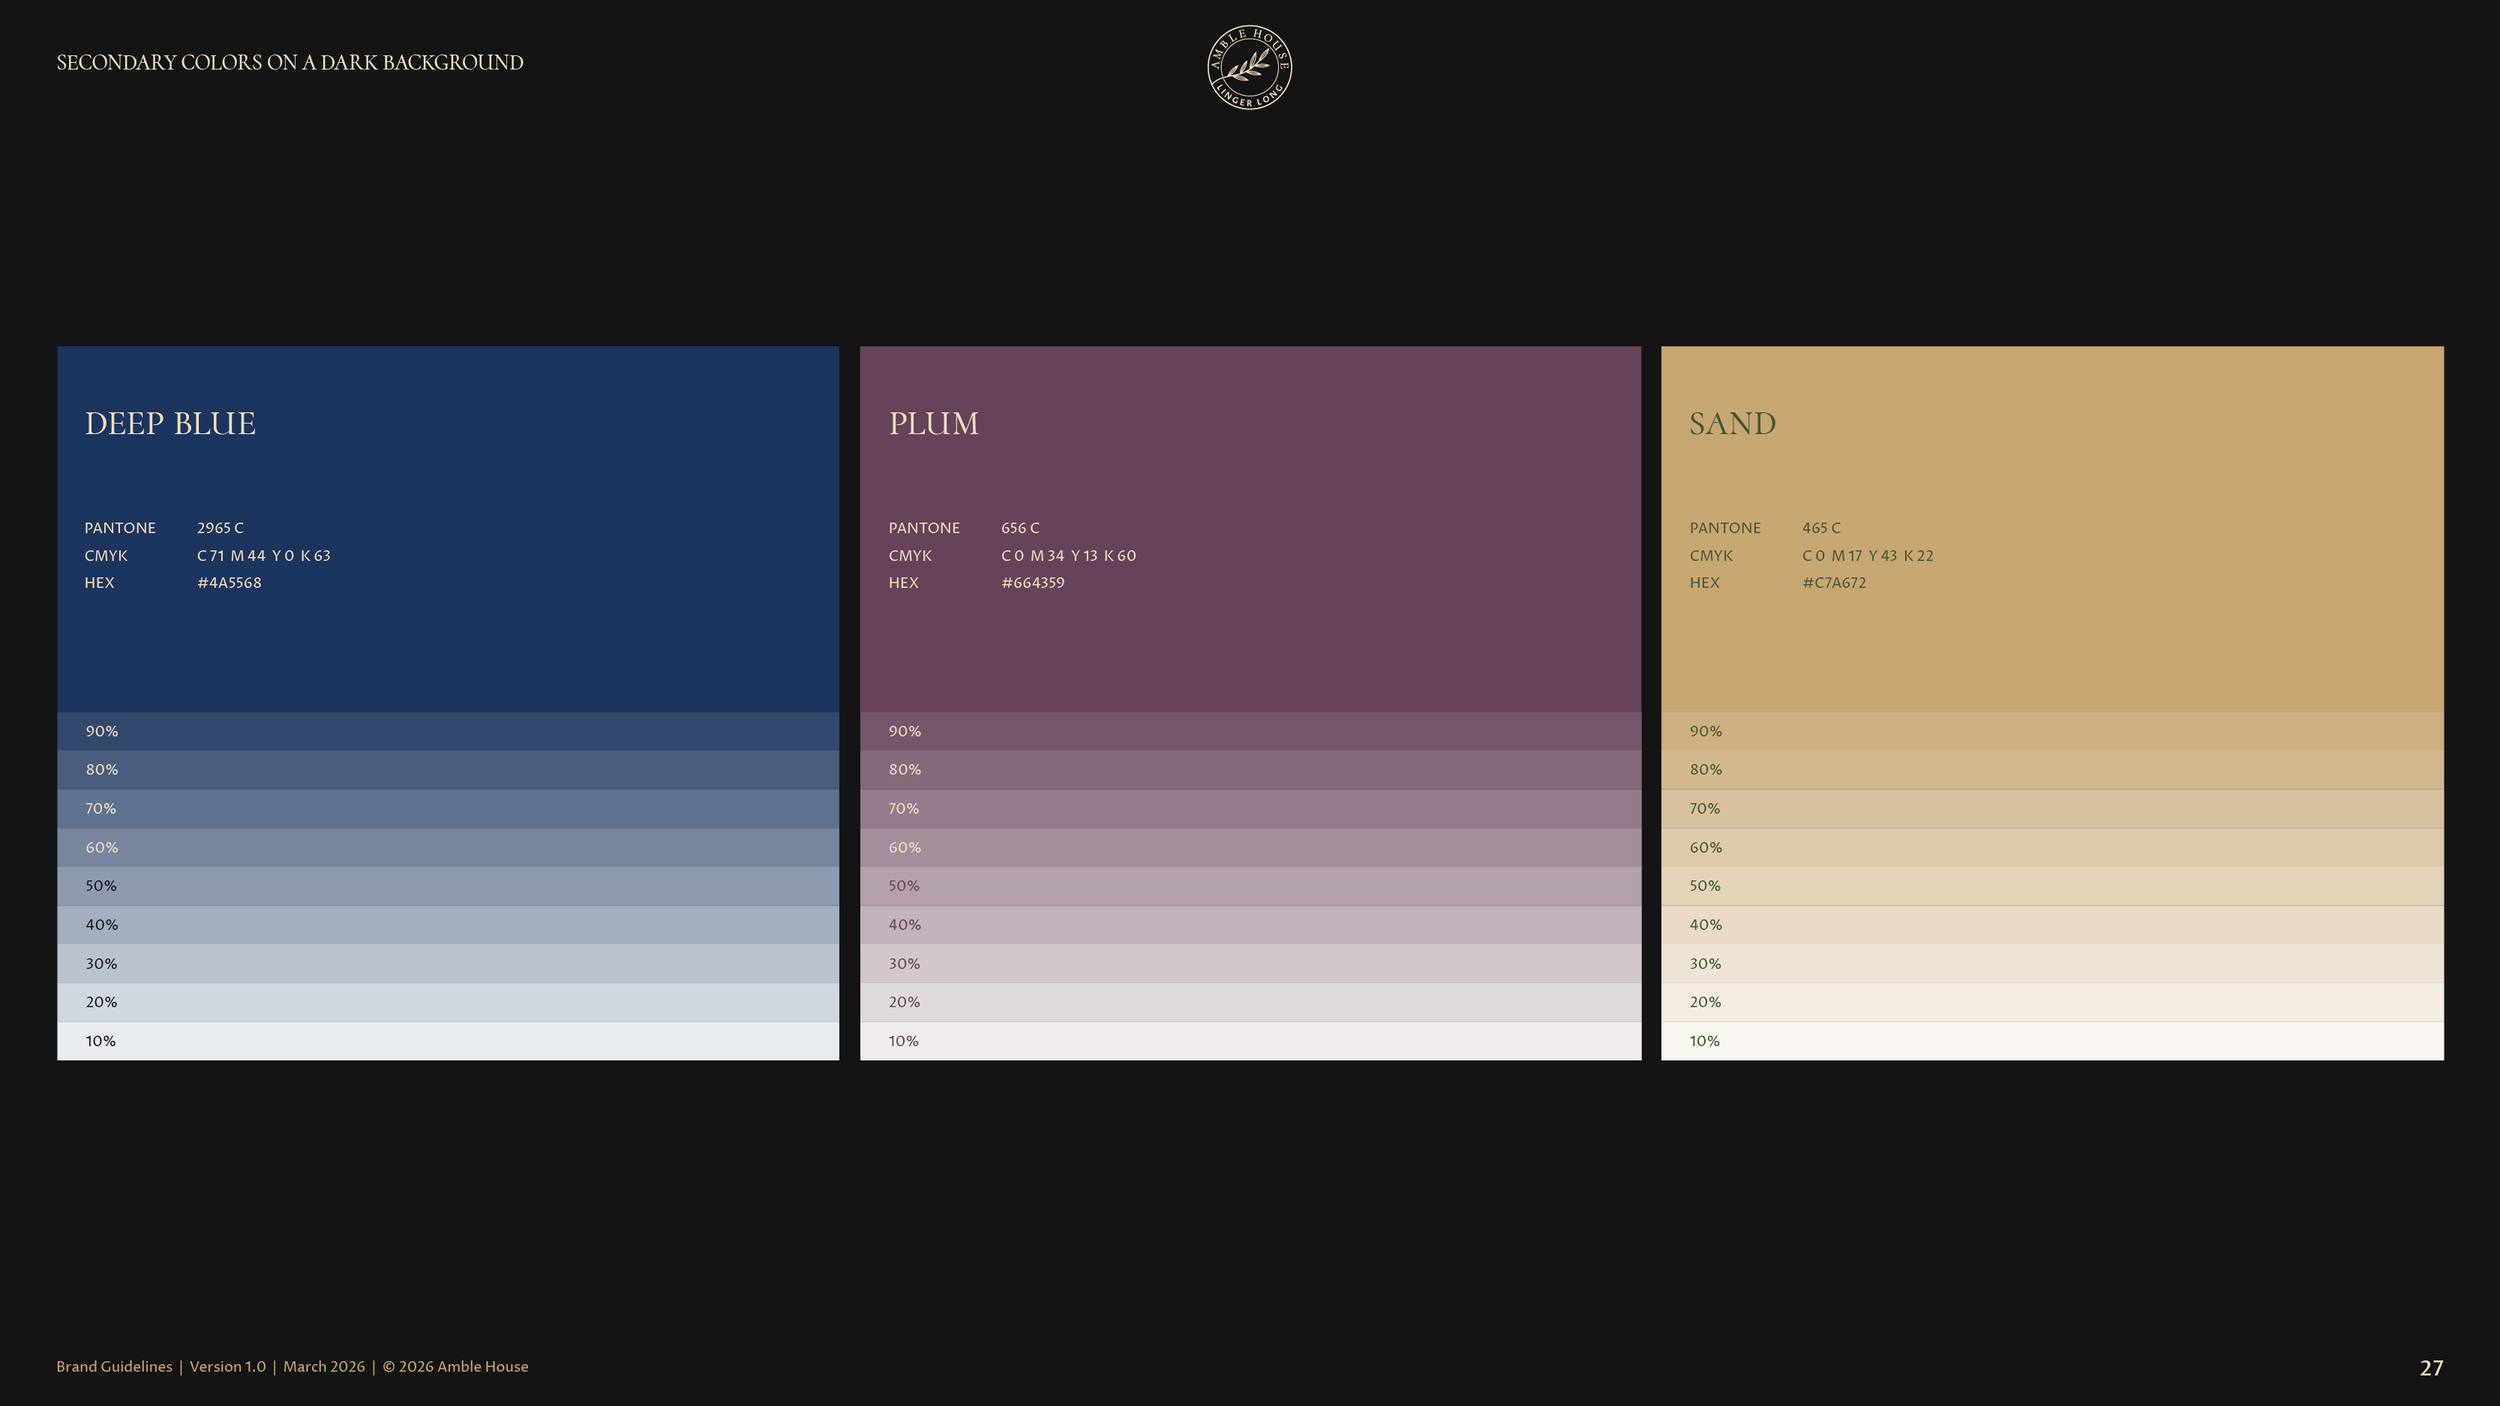The image size is (2500, 1406).
Task: Select CMYK value C 71 M 44 Y 0 K 63
Action: (263, 556)
